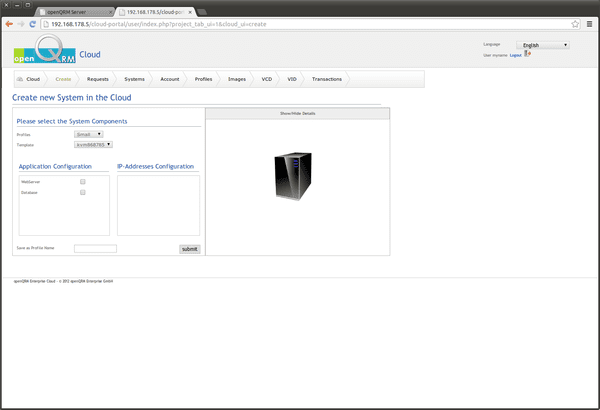
Task: Click the browser back arrow
Action: coord(9,24)
